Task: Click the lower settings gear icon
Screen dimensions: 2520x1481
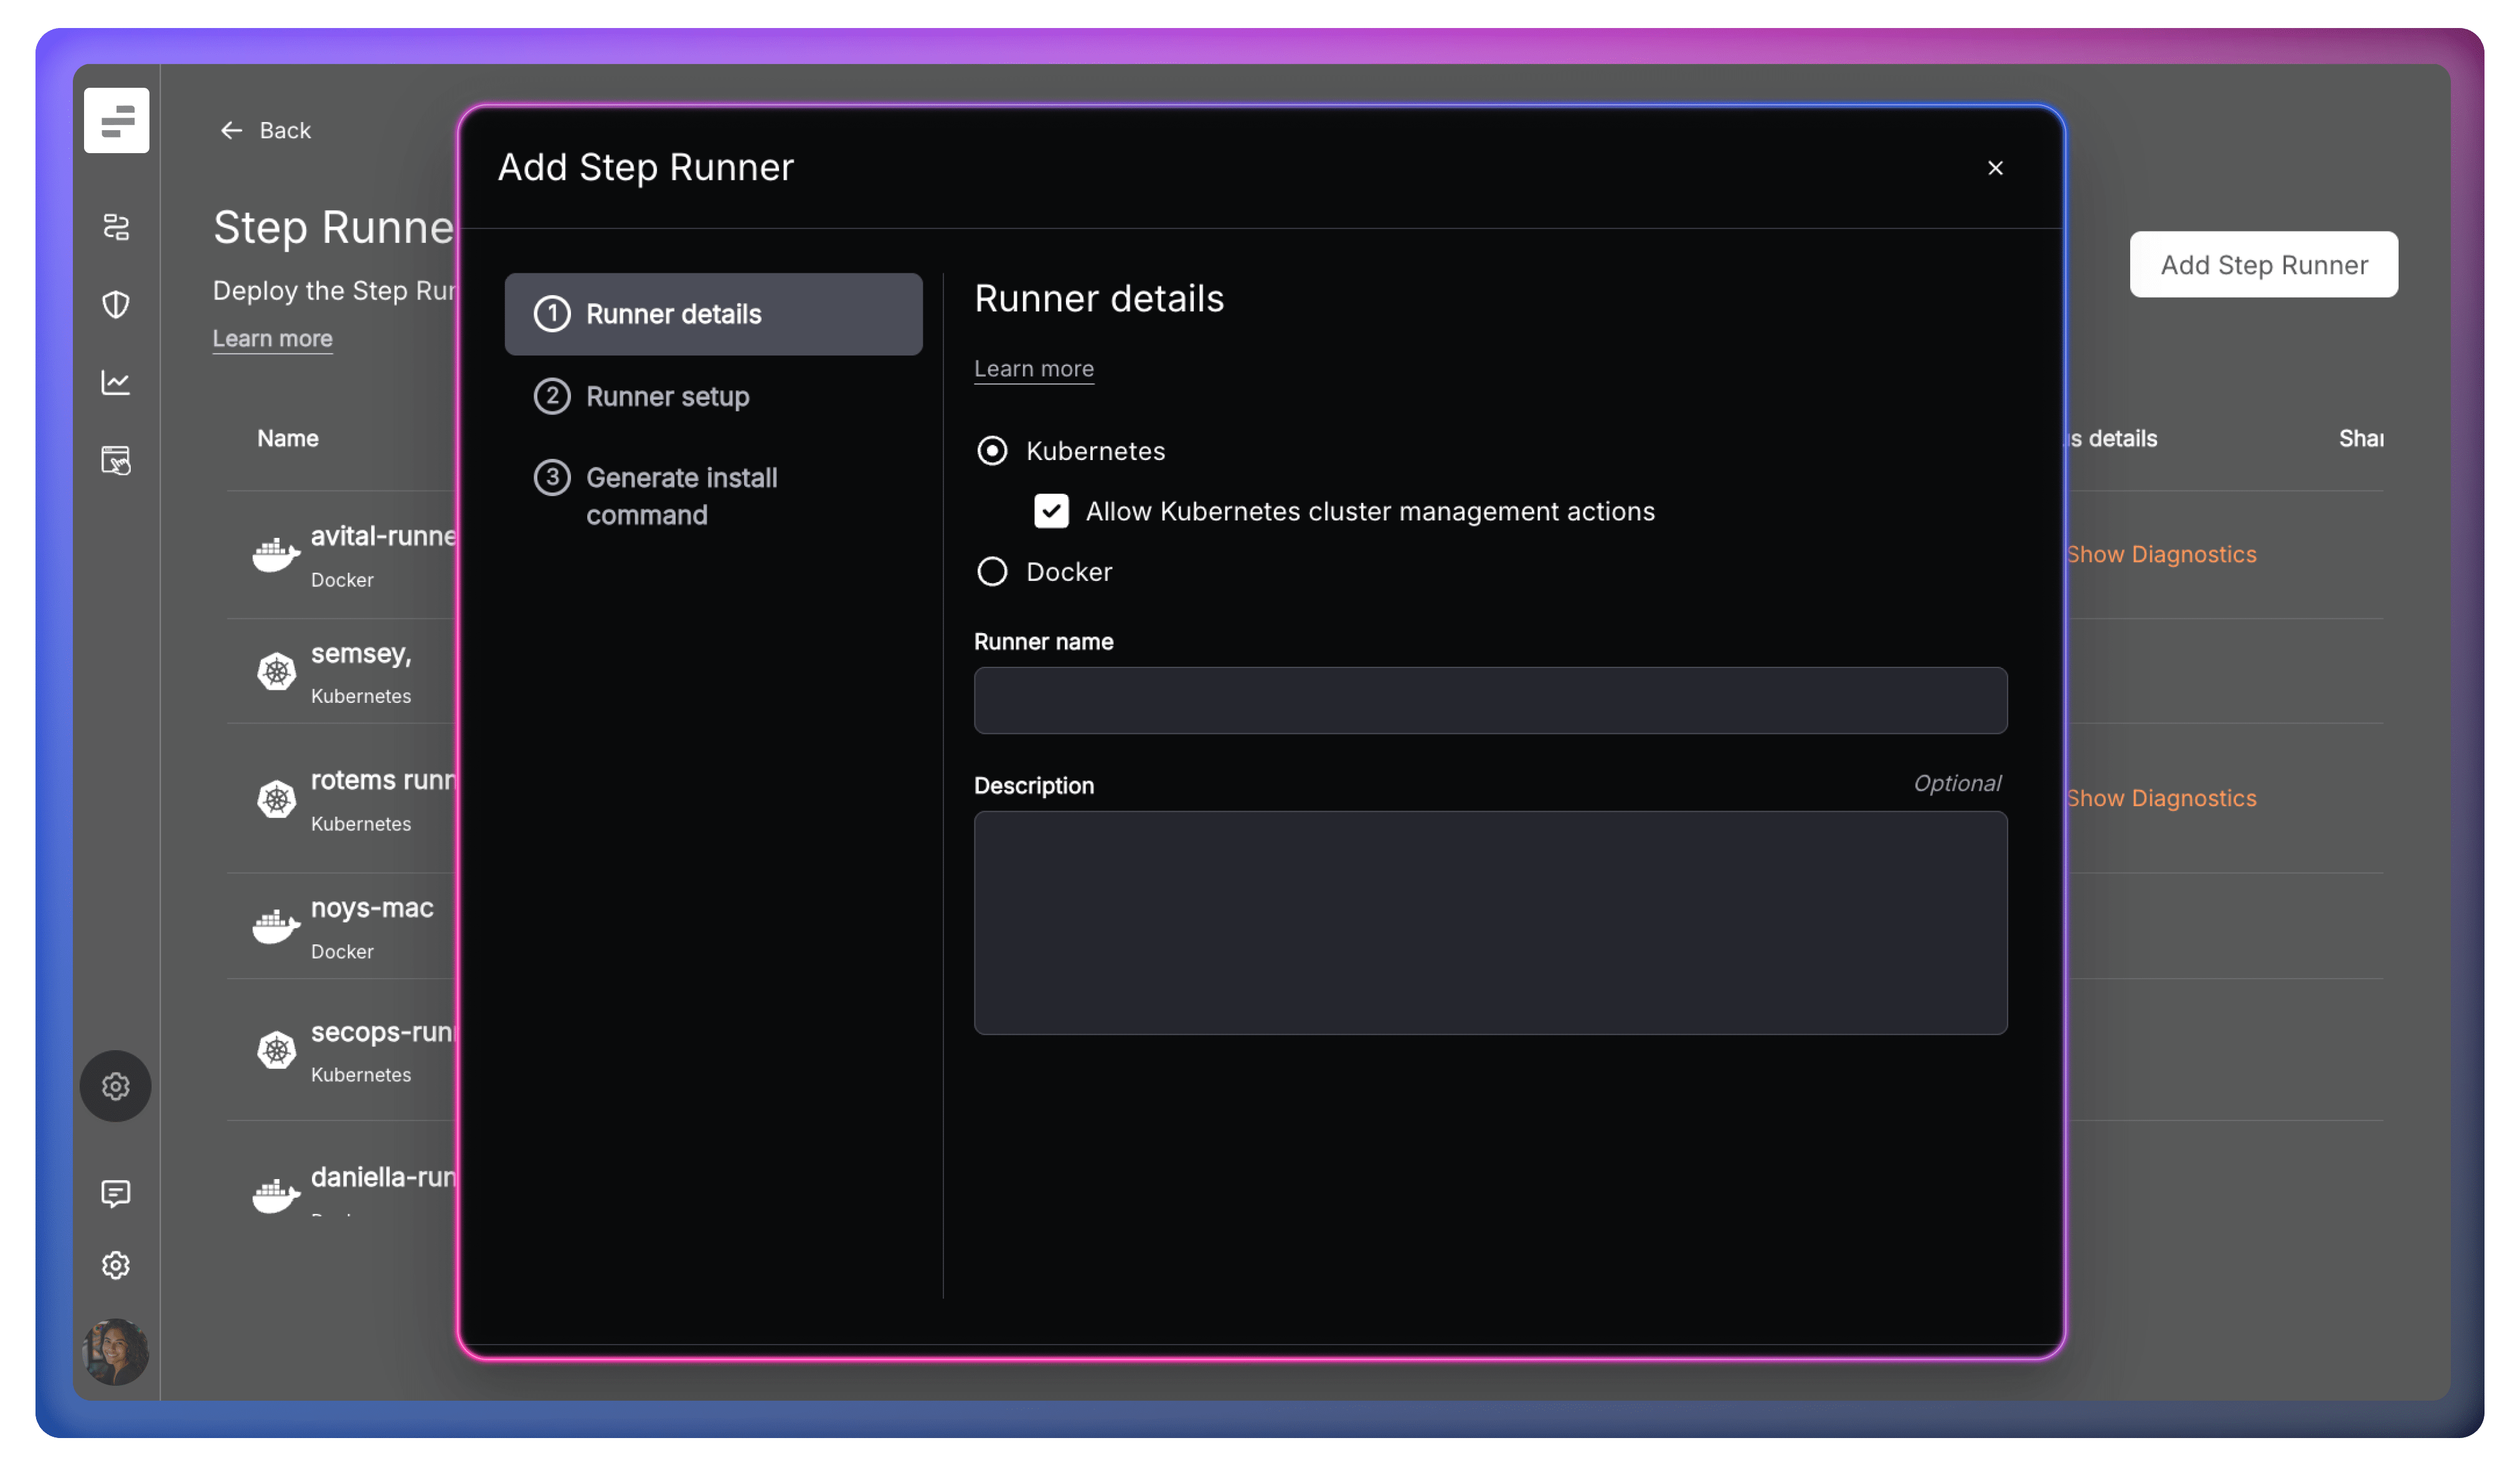Action: pyautogui.click(x=116, y=1265)
